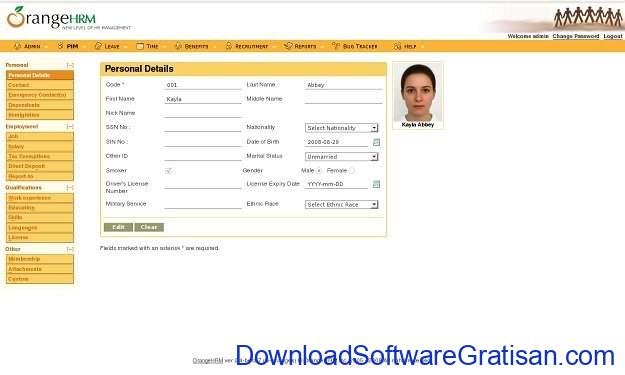Open the Bug Tracker menu

[x=355, y=46]
